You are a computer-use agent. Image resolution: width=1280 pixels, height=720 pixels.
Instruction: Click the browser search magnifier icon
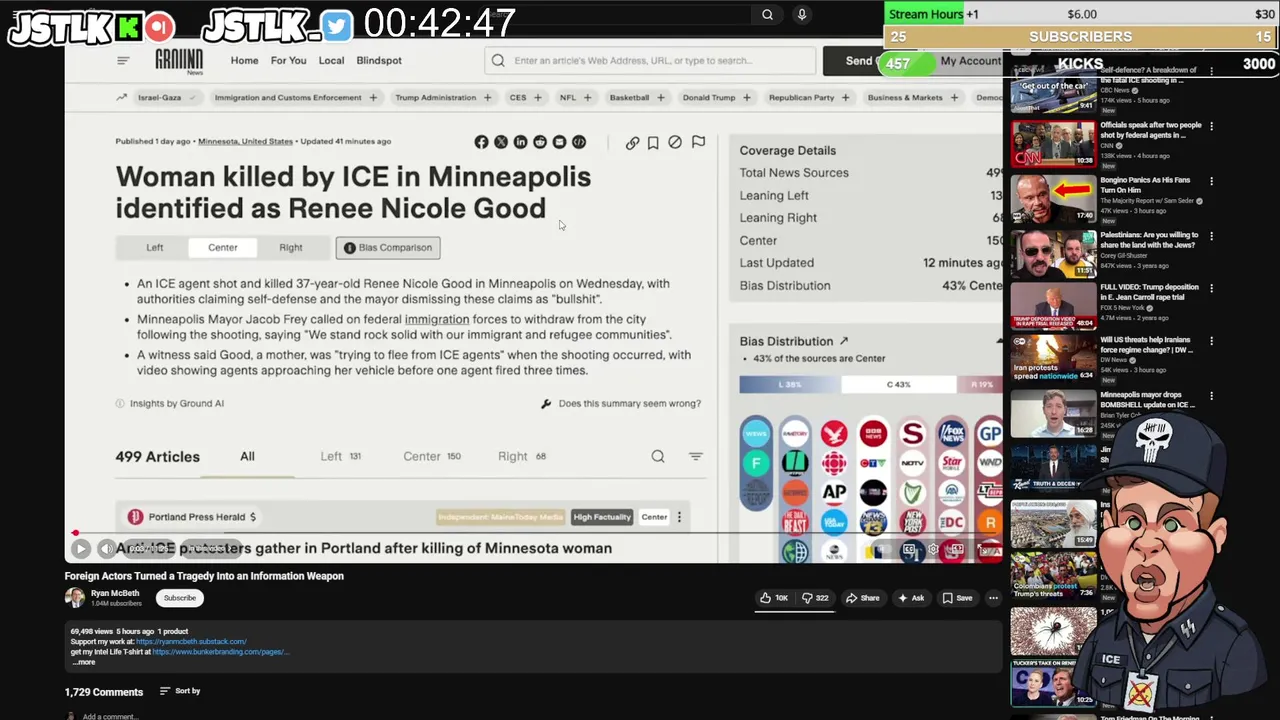click(767, 14)
